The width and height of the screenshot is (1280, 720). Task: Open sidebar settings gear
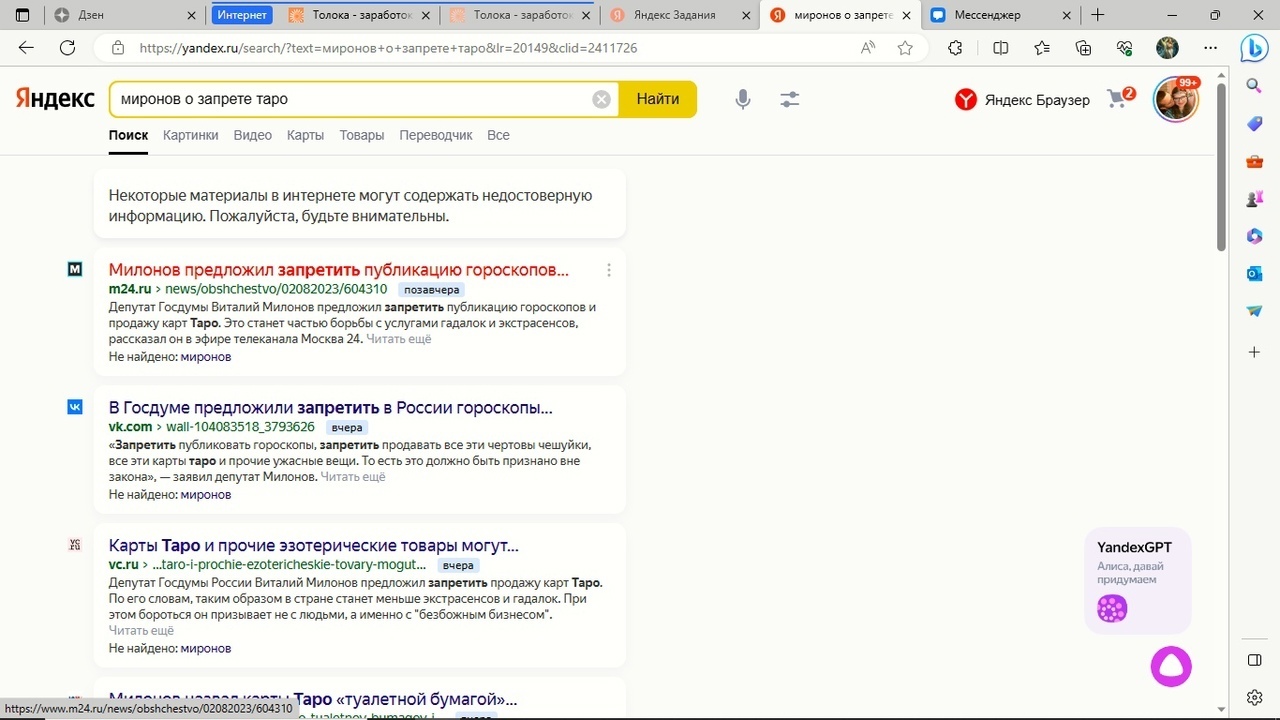[x=1254, y=697]
